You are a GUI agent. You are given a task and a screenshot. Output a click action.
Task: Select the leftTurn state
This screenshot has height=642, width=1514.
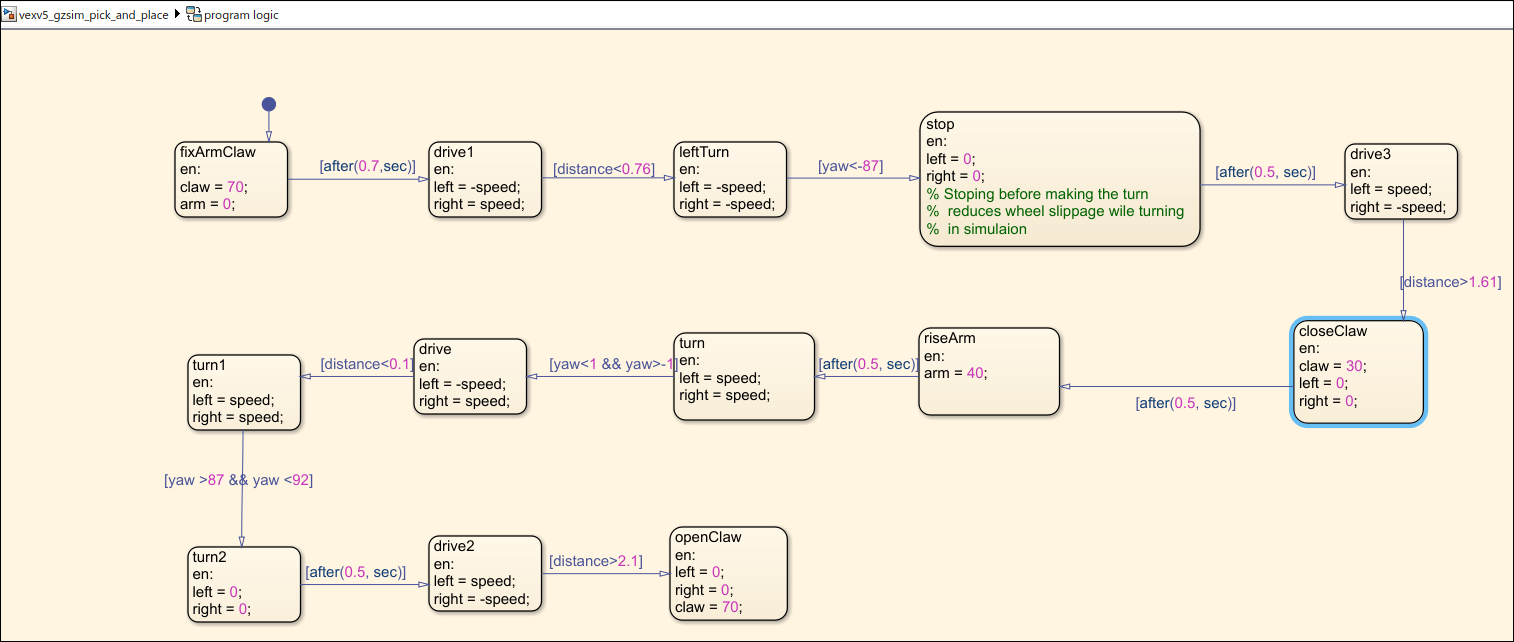point(729,179)
